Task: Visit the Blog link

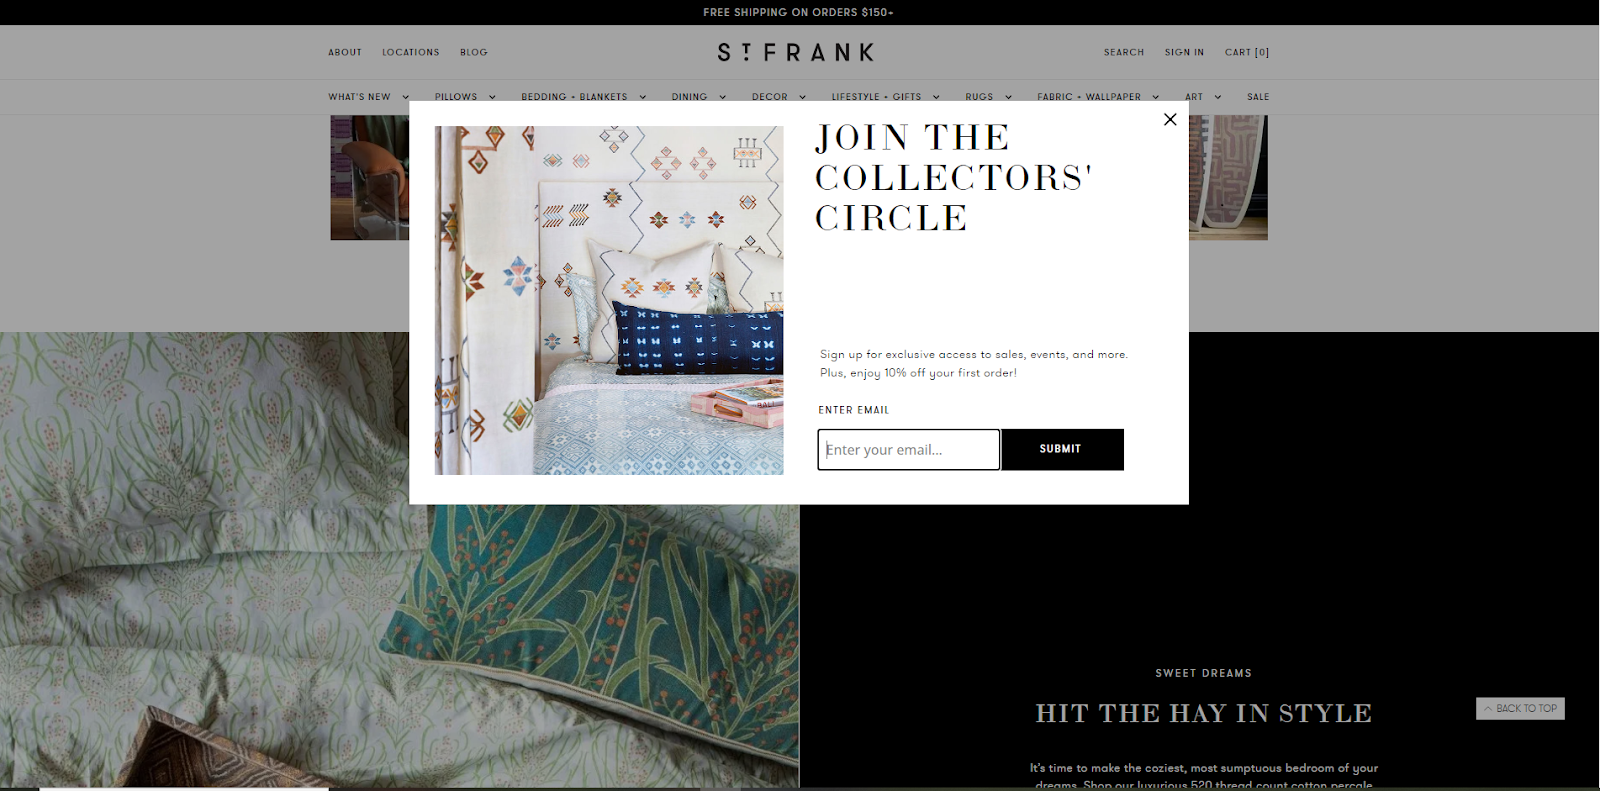Action: [x=474, y=52]
